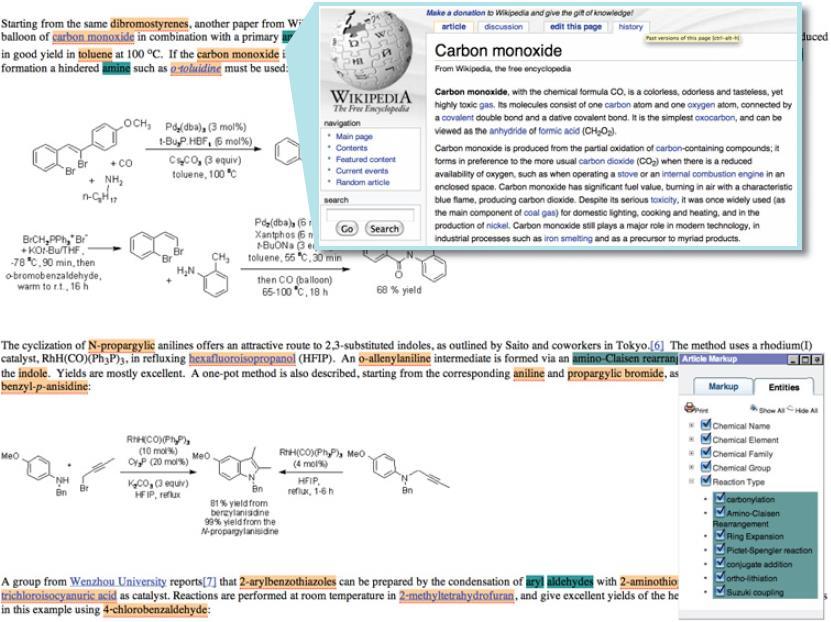The image size is (831, 622).
Task: Follow the coal gas link
Action: point(541,212)
